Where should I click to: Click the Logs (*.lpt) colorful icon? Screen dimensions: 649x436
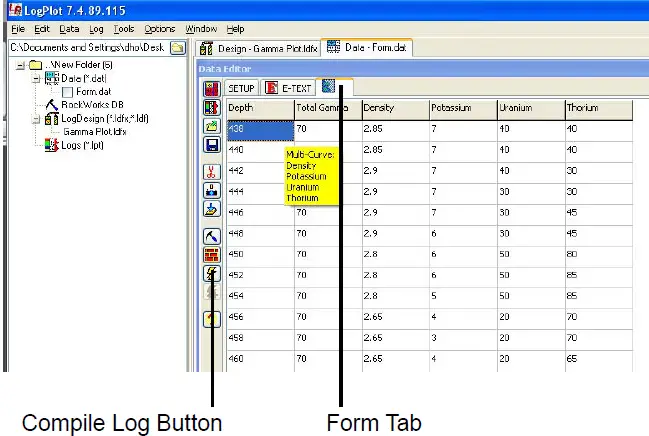(51, 145)
